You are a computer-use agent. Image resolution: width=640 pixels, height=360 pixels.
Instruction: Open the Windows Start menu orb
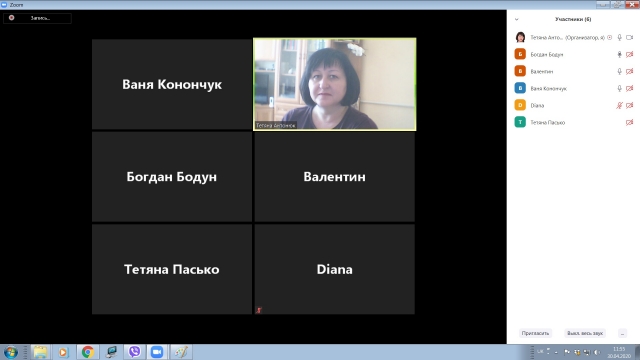tap(11, 352)
